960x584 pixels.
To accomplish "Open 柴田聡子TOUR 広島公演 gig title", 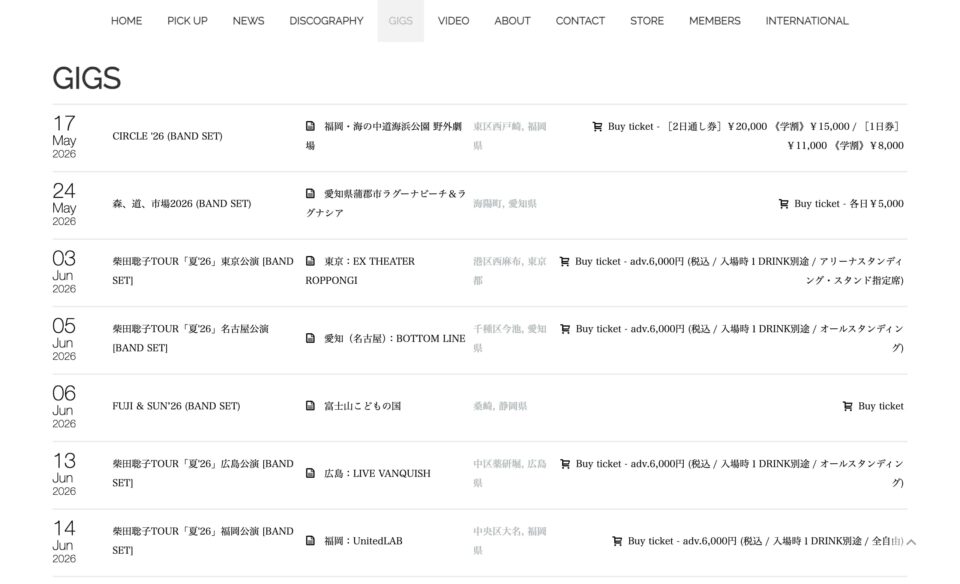I will tap(203, 473).
